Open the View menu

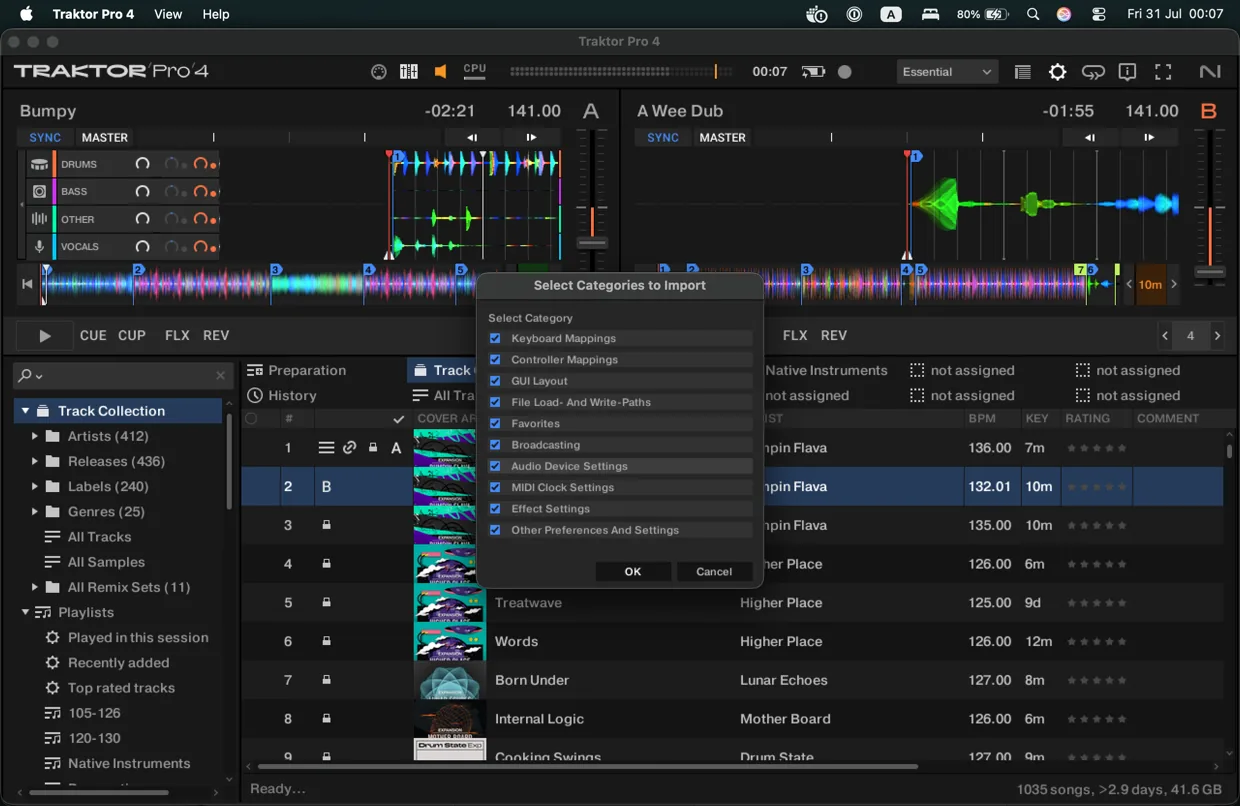tap(168, 14)
